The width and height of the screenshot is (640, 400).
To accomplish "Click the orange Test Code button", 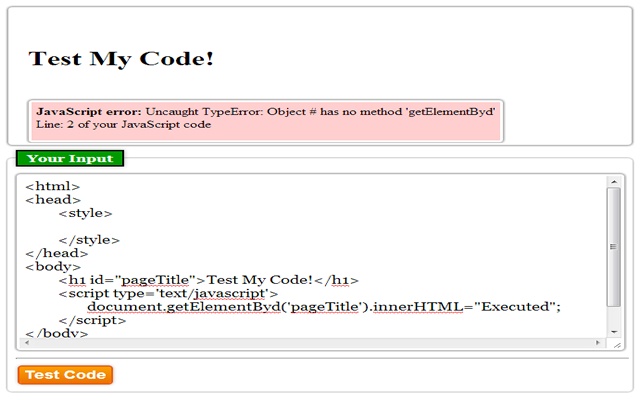I will (65, 375).
